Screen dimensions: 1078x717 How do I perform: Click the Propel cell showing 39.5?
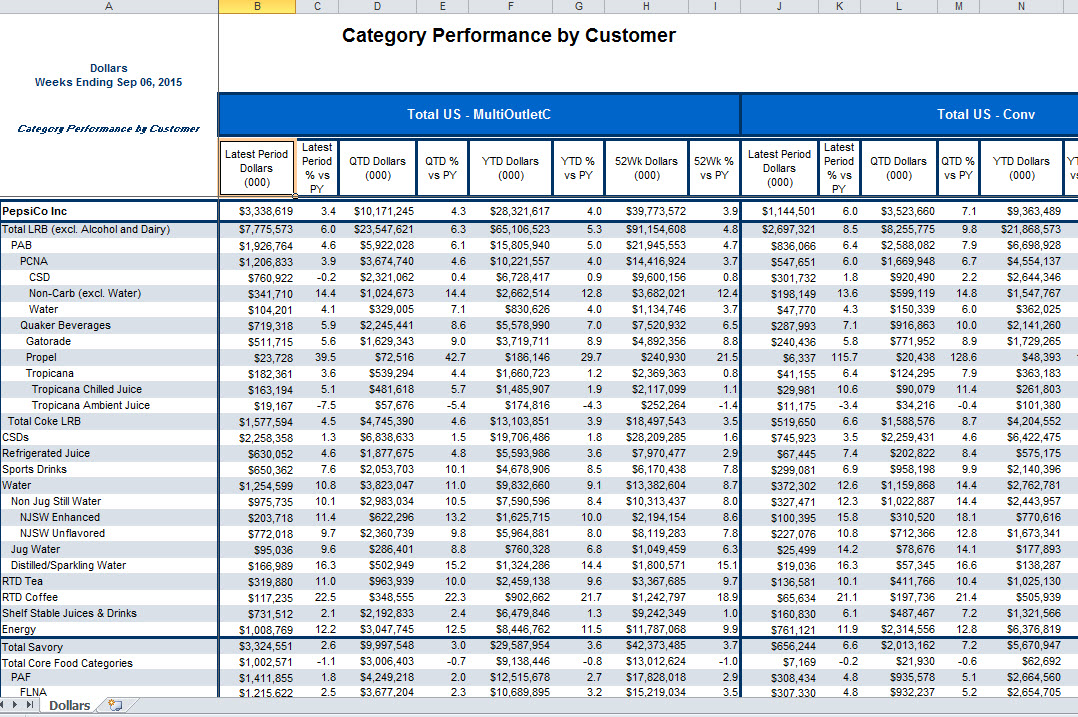coord(317,357)
